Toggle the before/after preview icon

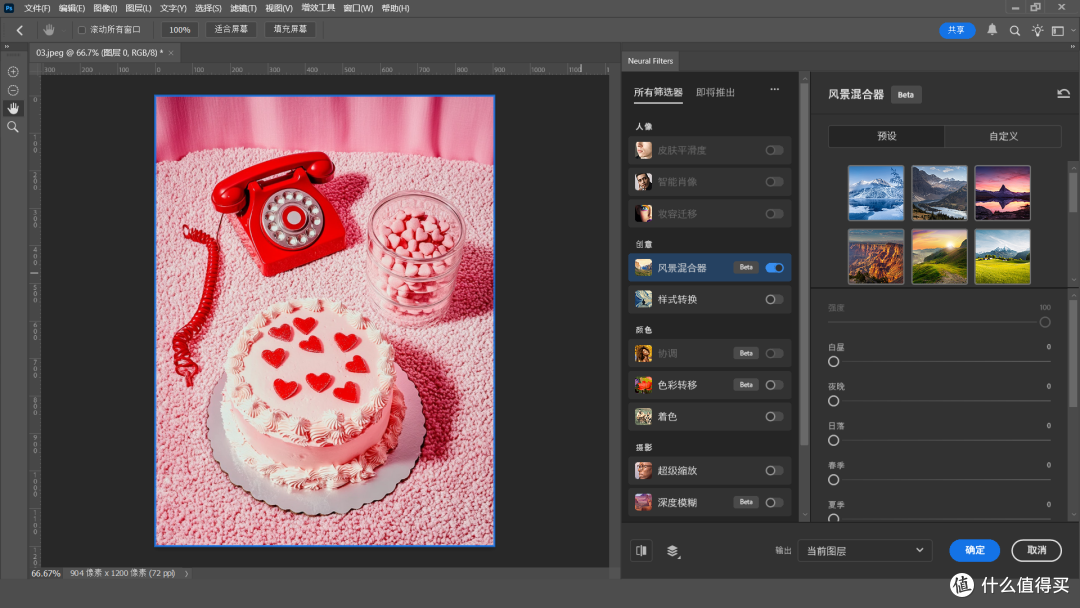(x=641, y=550)
